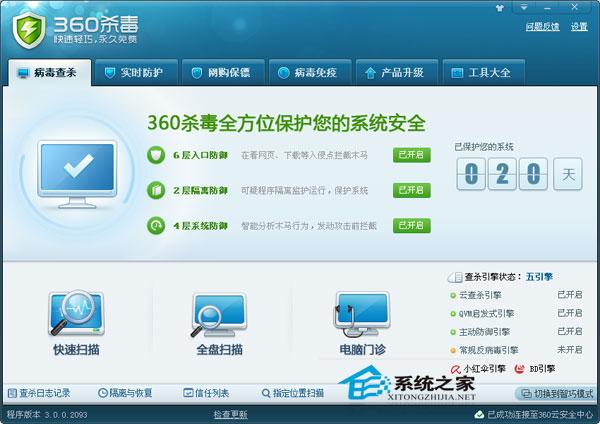This screenshot has width=600, height=424.
Task: Start 快速扫描 quick scan icon
Action: pyautogui.click(x=76, y=314)
